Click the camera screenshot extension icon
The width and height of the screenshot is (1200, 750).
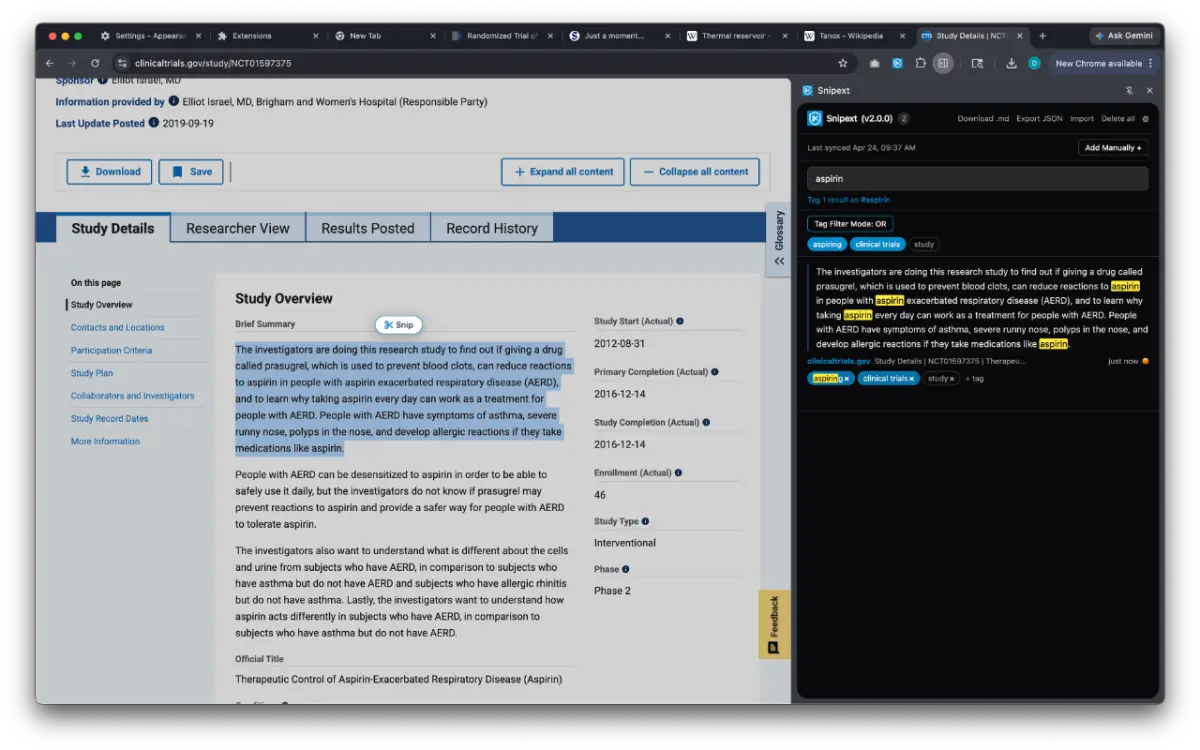click(875, 63)
